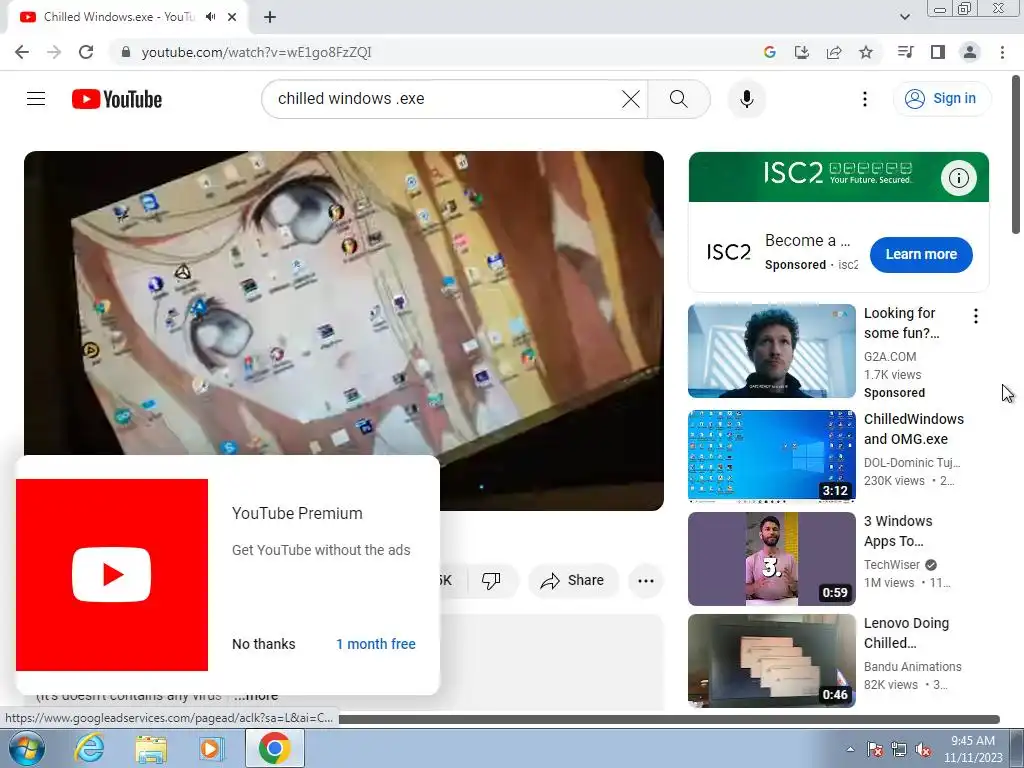Open the YouTube hamburger guide menu
This screenshot has width=1024, height=768.
(36, 99)
